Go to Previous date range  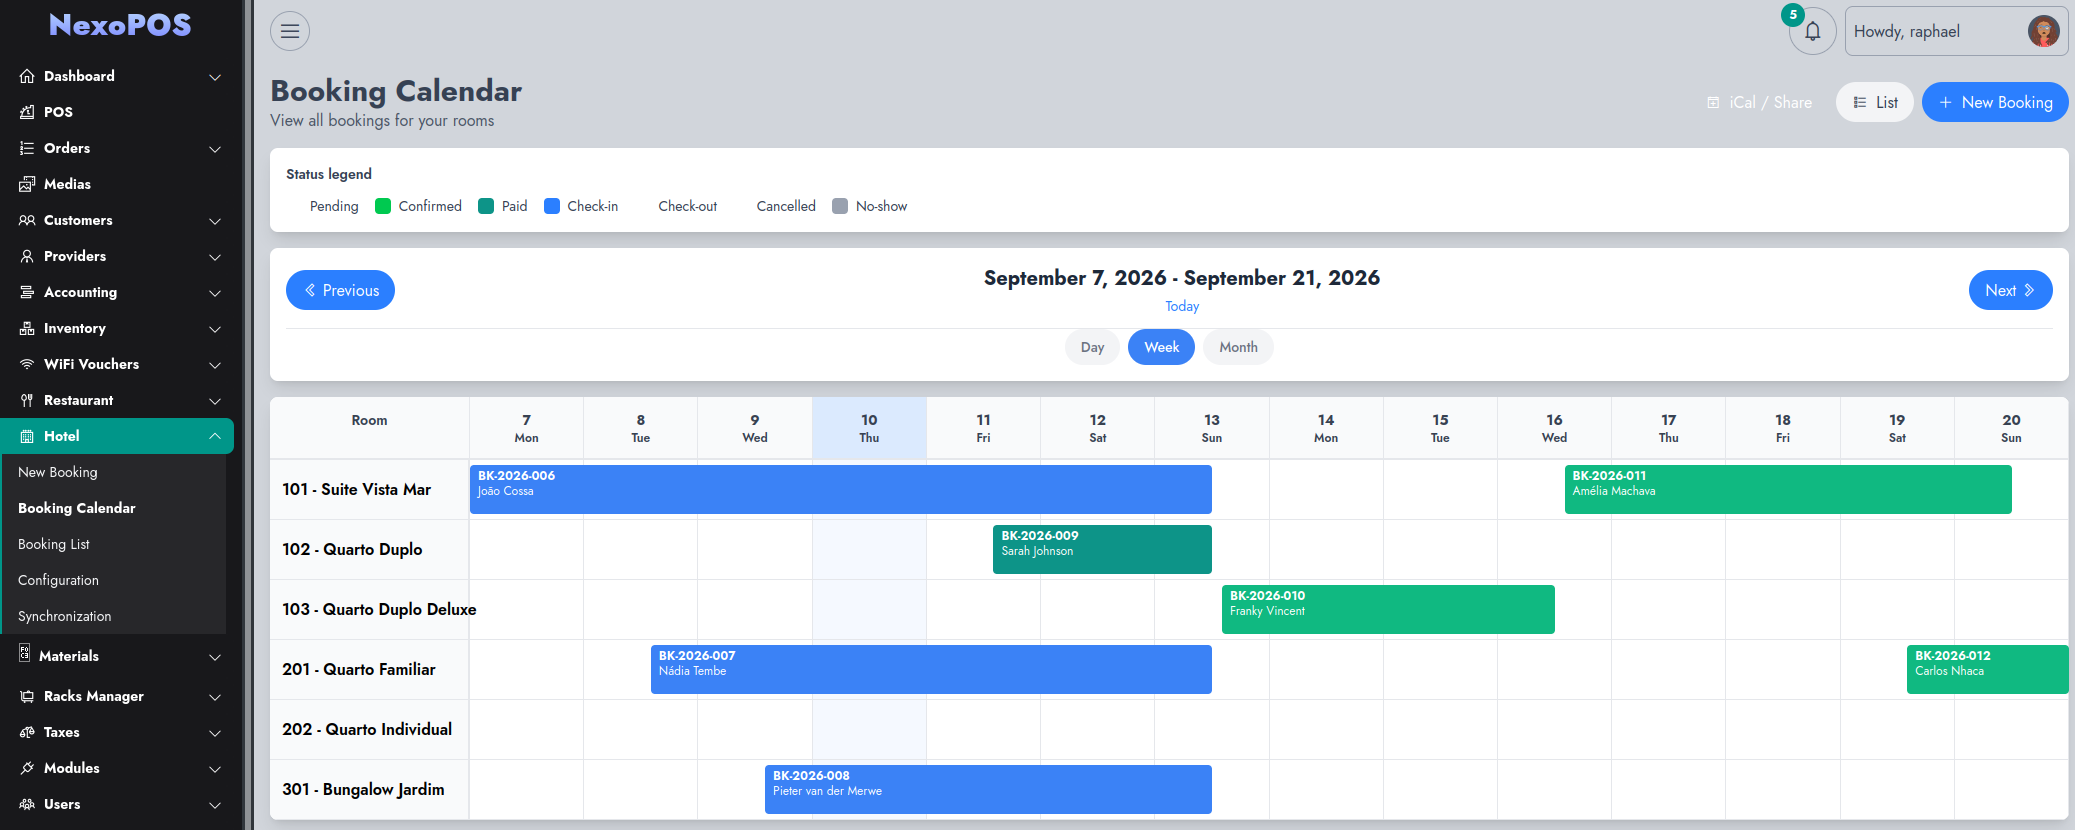pyautogui.click(x=340, y=290)
